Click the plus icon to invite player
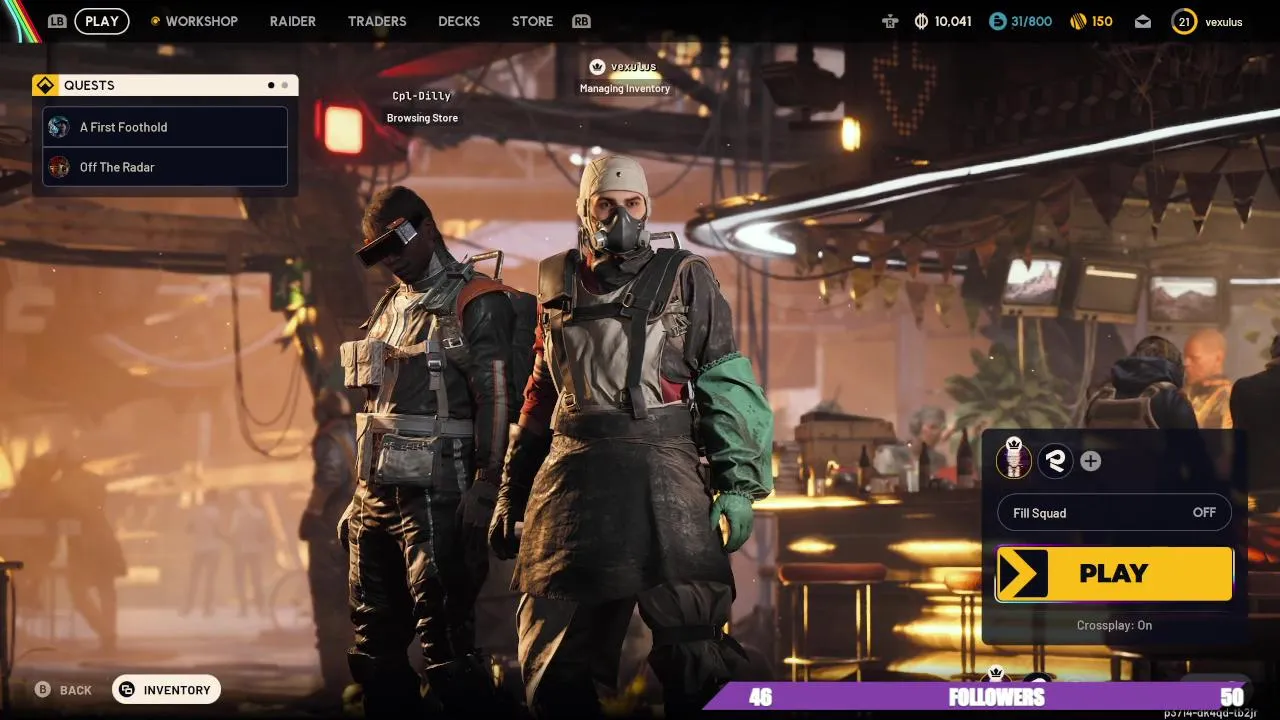 click(x=1091, y=461)
